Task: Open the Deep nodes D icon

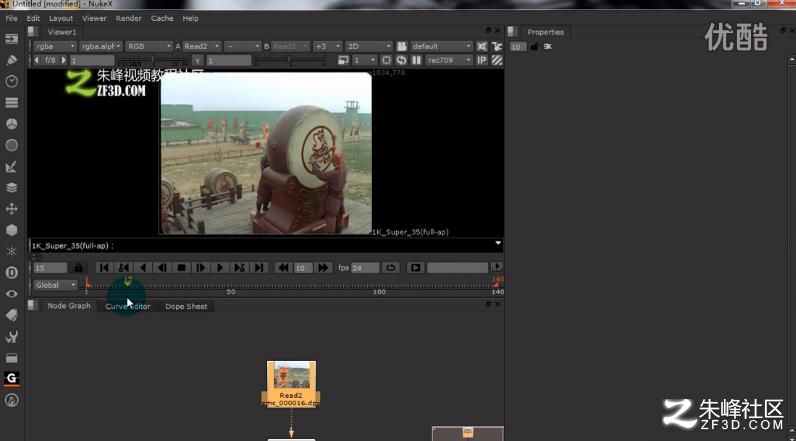Action: click(11, 273)
